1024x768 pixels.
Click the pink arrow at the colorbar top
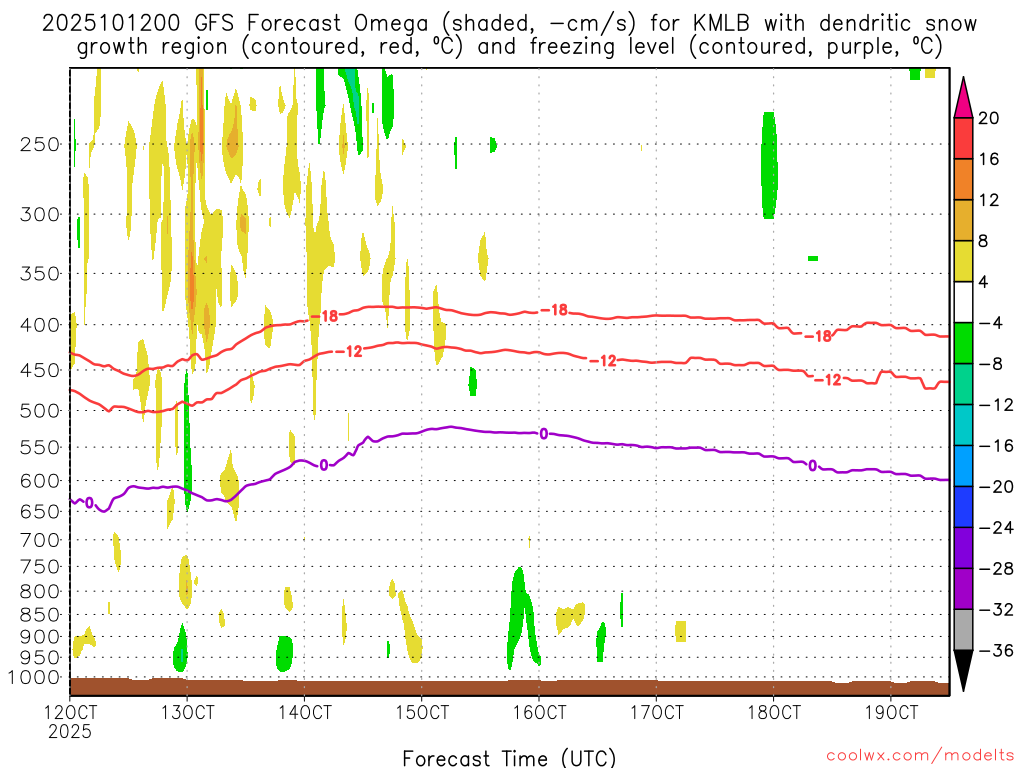tap(963, 99)
